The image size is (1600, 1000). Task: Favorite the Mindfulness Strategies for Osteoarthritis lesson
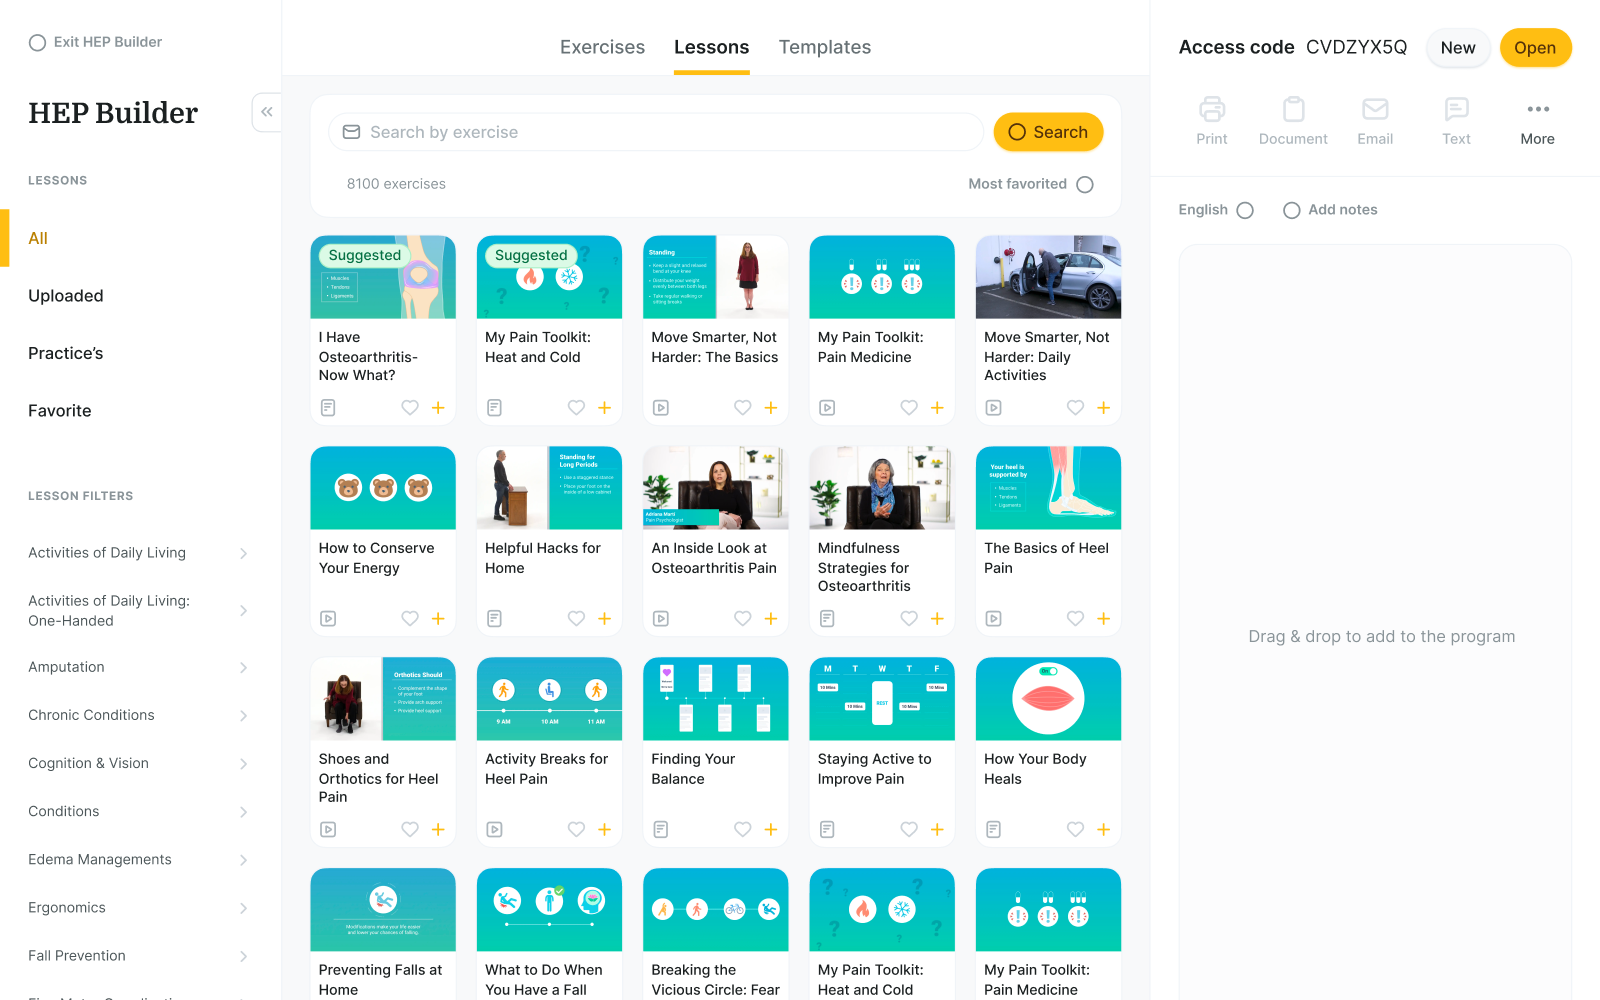(x=908, y=618)
